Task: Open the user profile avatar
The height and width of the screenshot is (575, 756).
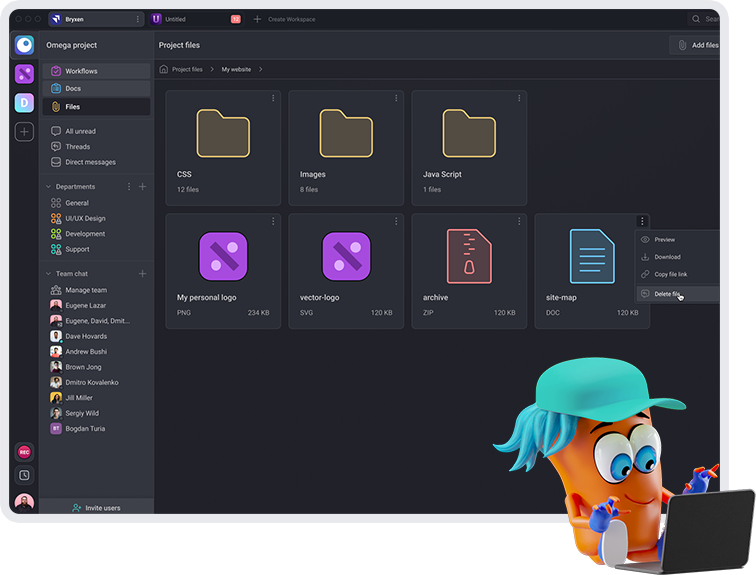Action: (24, 502)
